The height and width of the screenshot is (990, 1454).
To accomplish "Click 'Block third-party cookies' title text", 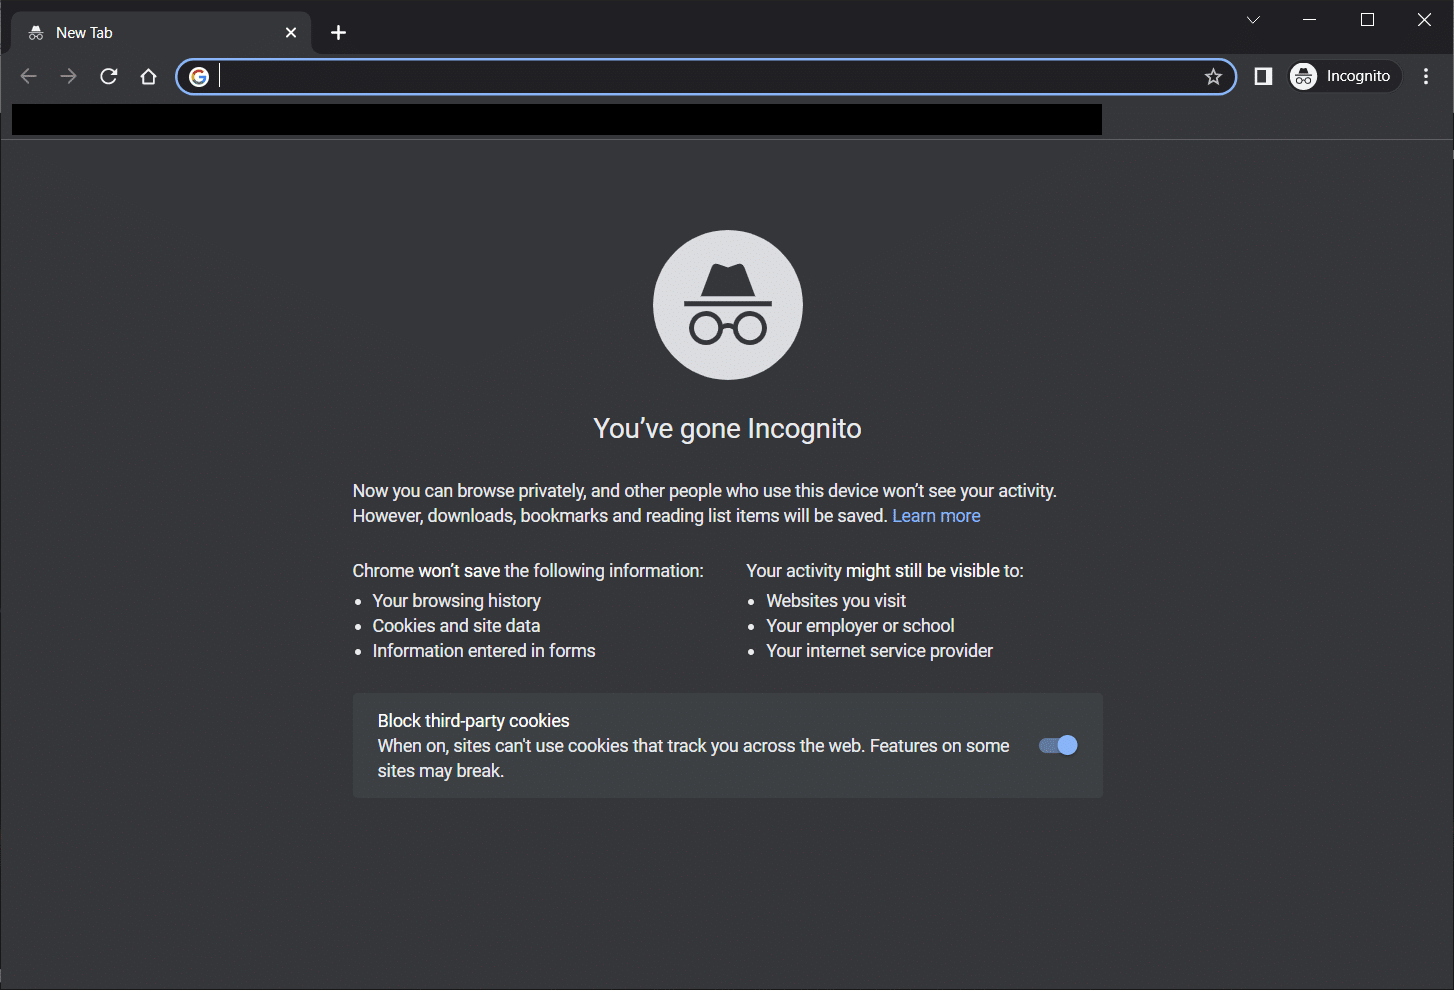I will 473,721.
